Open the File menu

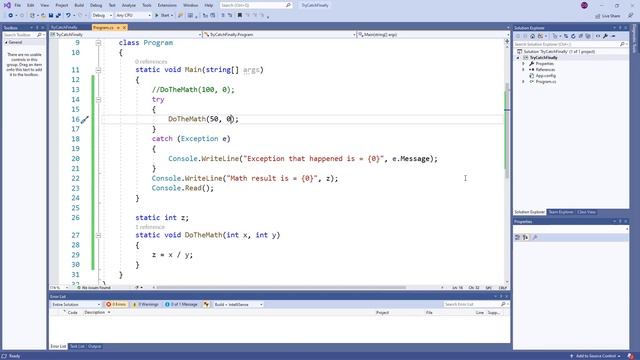(x=18, y=5)
